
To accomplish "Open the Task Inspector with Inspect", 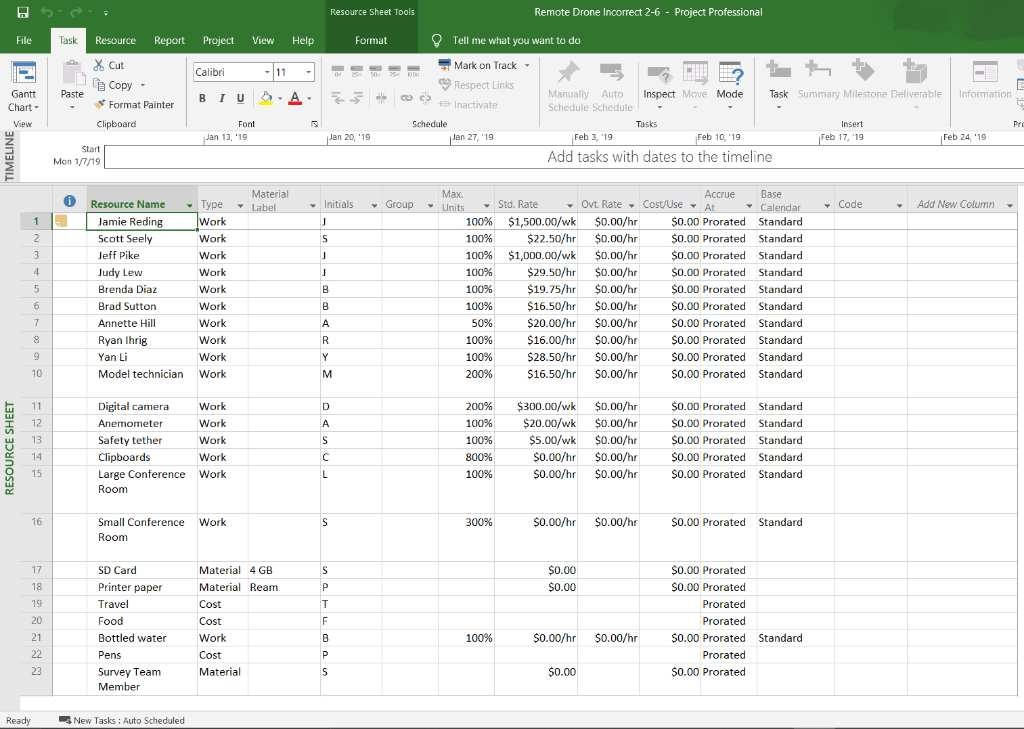I will (x=659, y=85).
